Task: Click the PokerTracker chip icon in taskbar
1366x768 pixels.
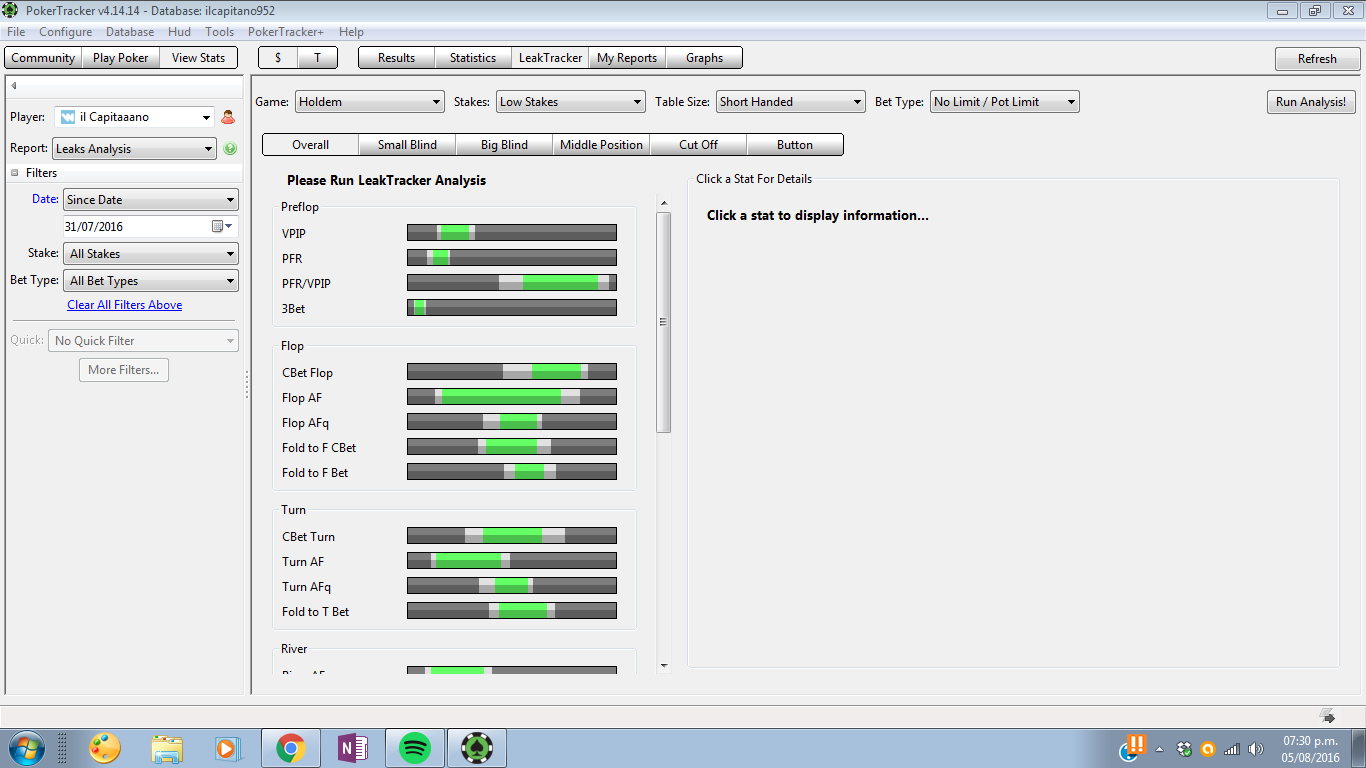Action: coord(477,748)
